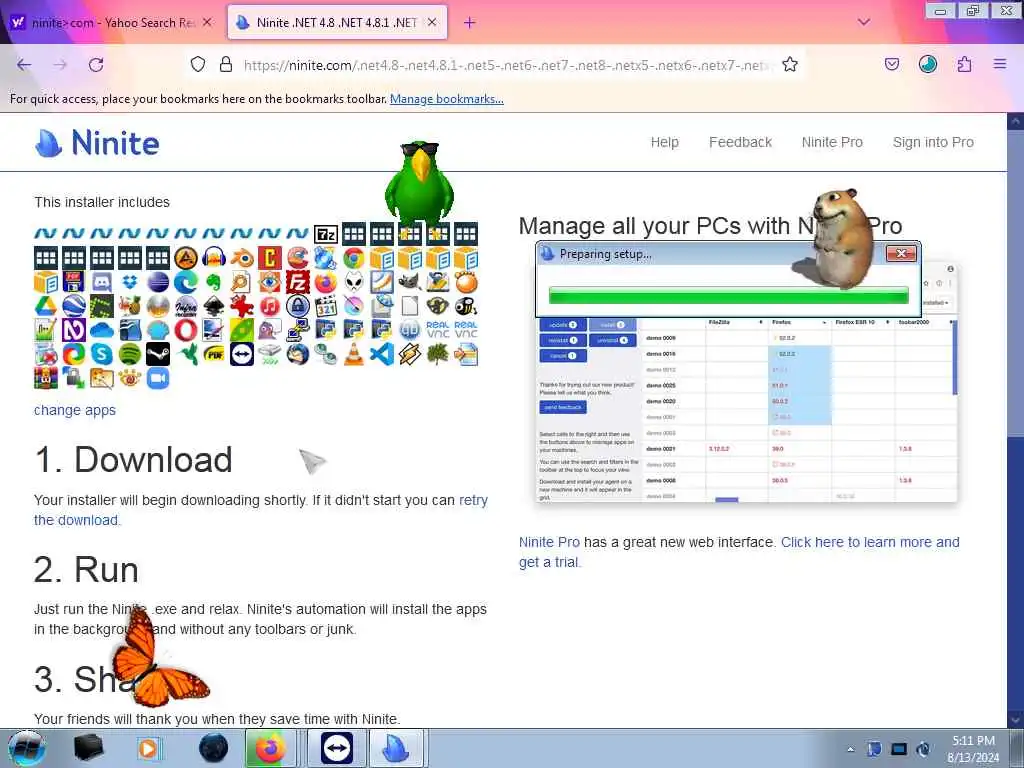
Task: Go back using the browser back arrow
Action: 24,64
